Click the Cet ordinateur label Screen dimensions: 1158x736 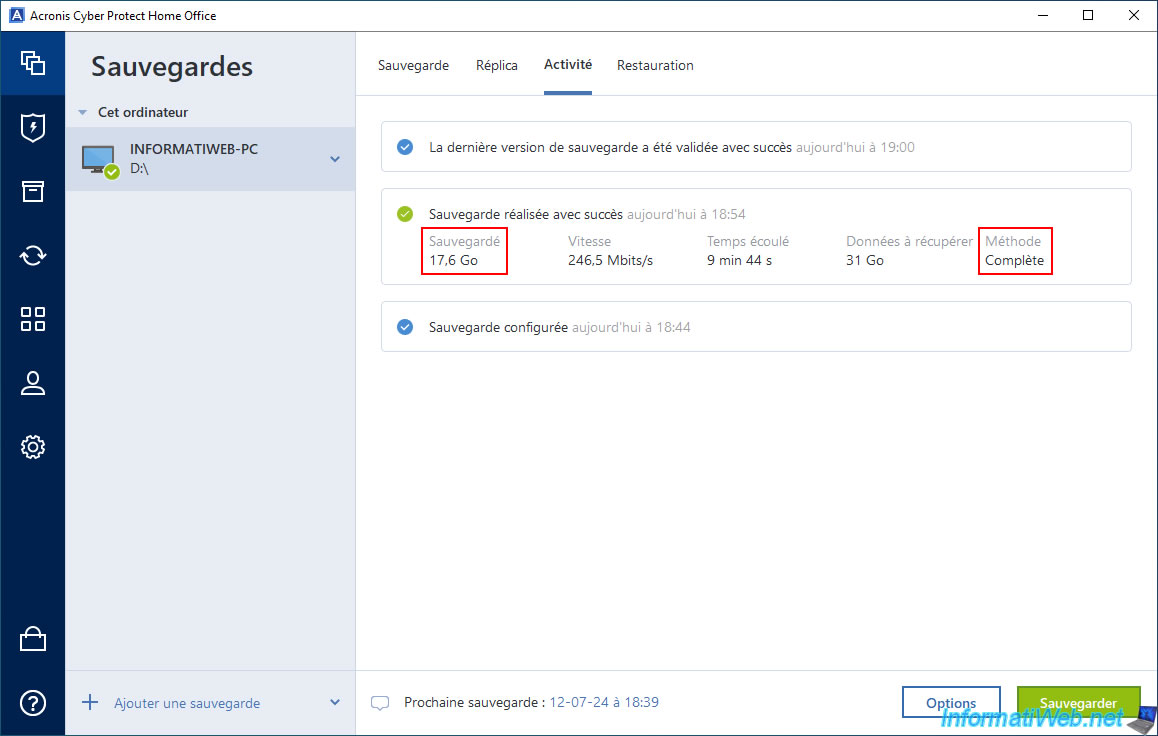pyautogui.click(x=143, y=112)
